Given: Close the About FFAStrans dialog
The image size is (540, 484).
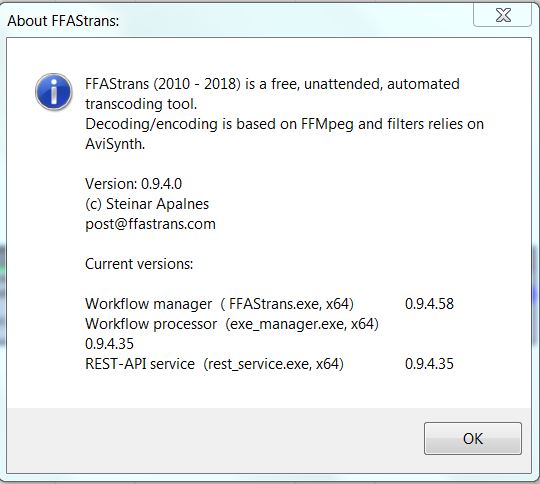Looking at the screenshot, I should click(x=502, y=15).
